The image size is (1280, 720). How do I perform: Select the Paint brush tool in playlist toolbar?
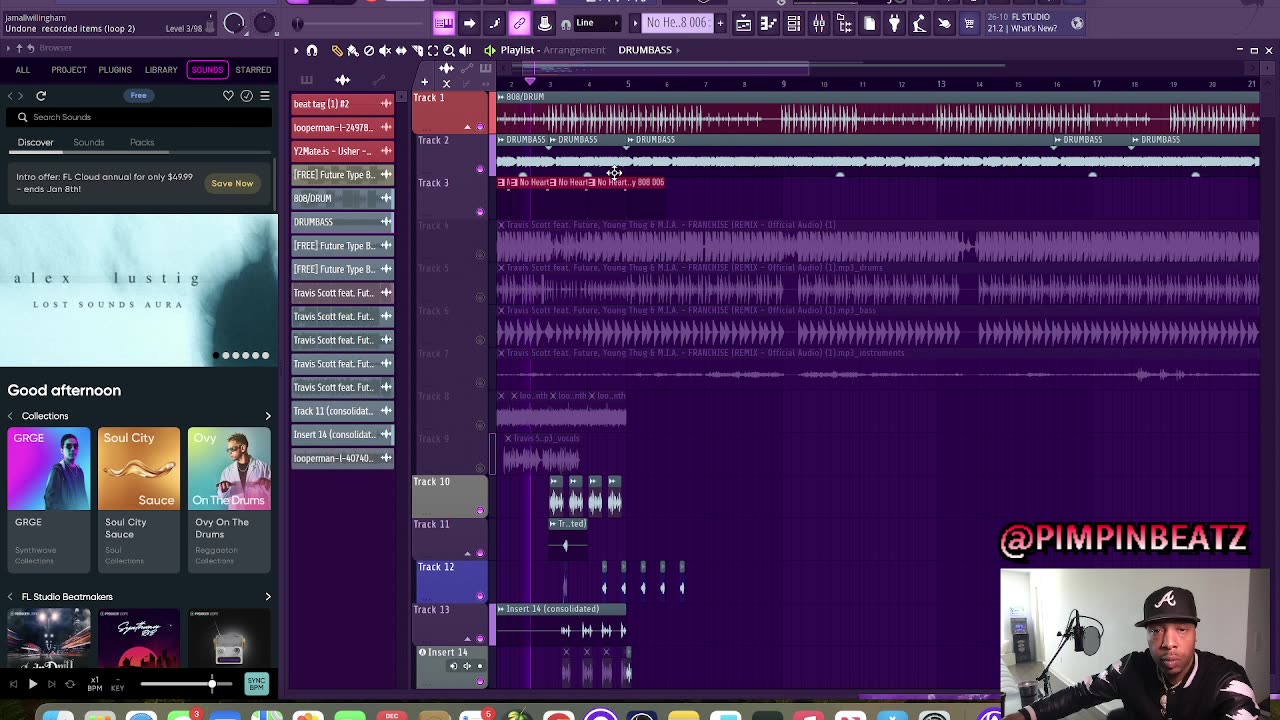click(353, 50)
